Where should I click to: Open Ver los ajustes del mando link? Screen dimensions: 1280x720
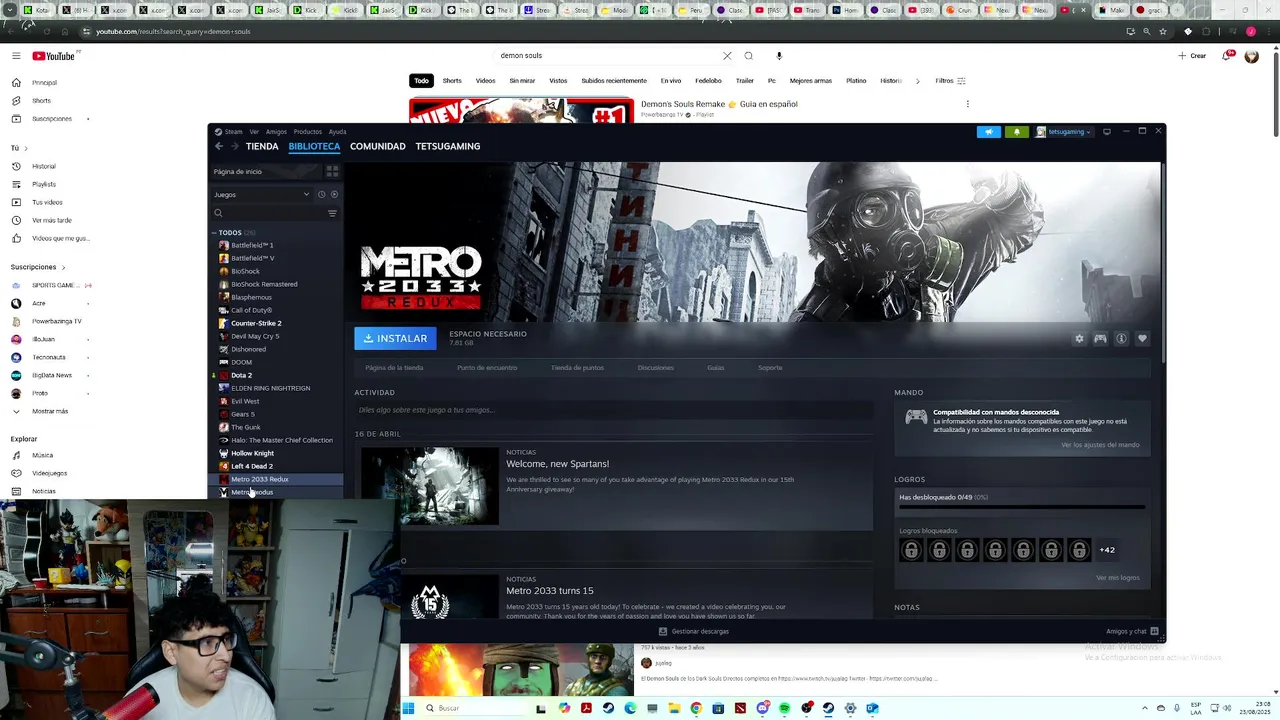(1100, 445)
